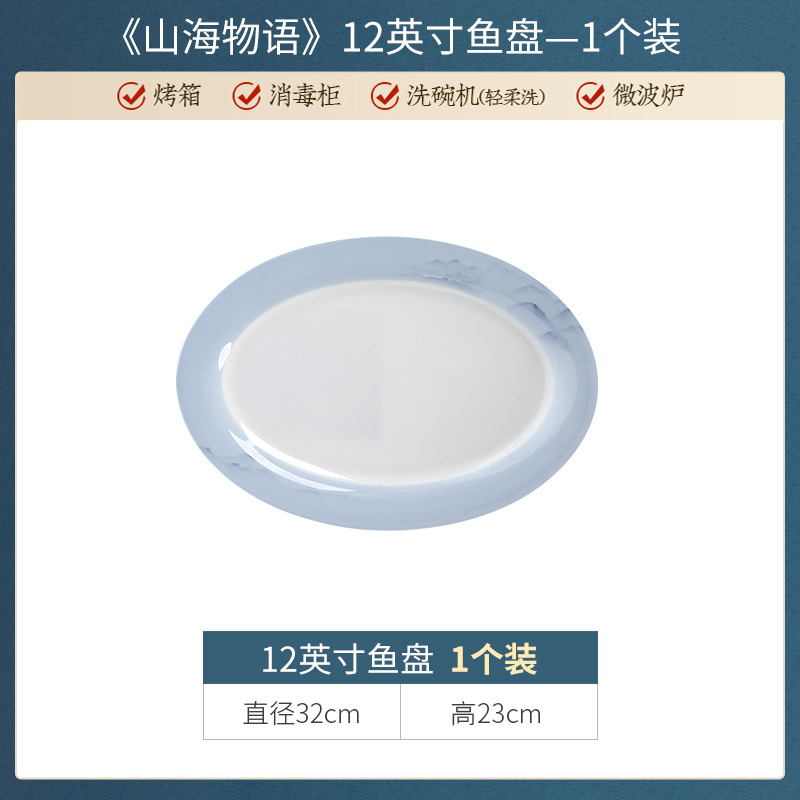Click the 12英寸鱼盘—1个装 heading at top

click(512, 37)
